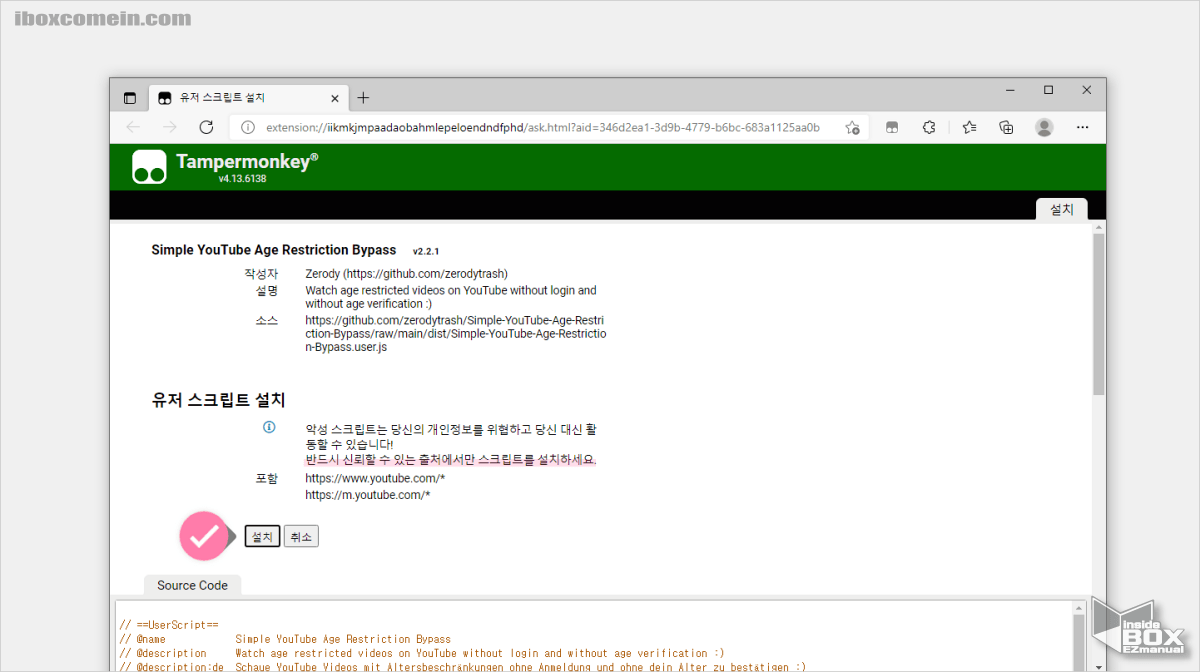Viewport: 1200px width, 672px height.
Task: Click 설치 to install the userscript
Action: coord(261,536)
